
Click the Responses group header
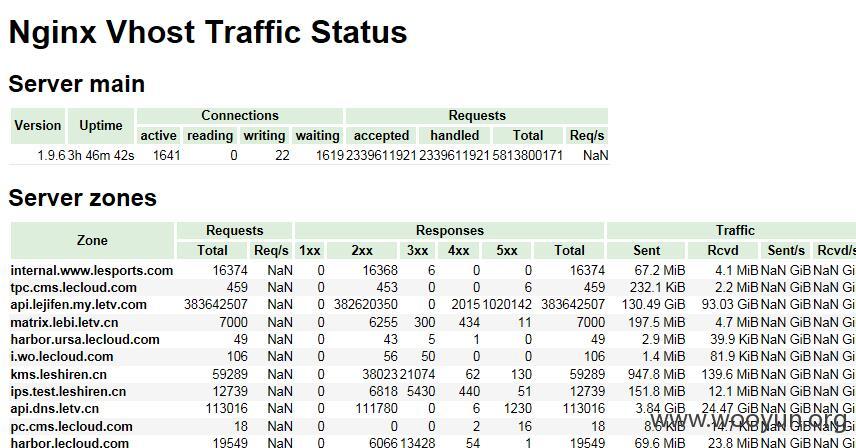449,230
